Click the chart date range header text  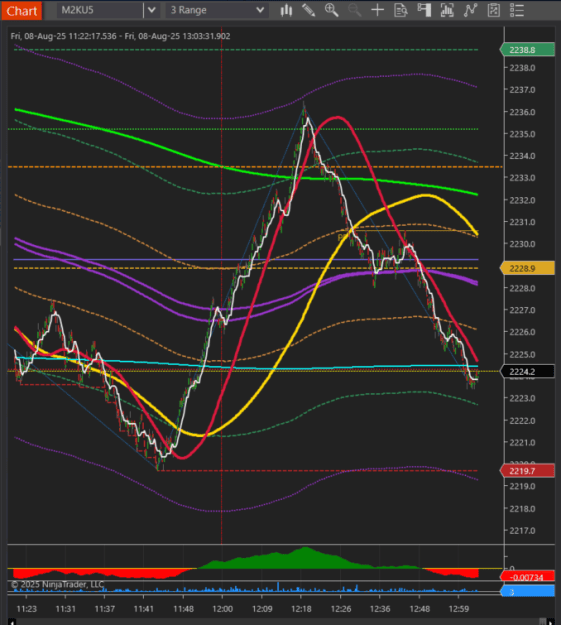click(120, 36)
